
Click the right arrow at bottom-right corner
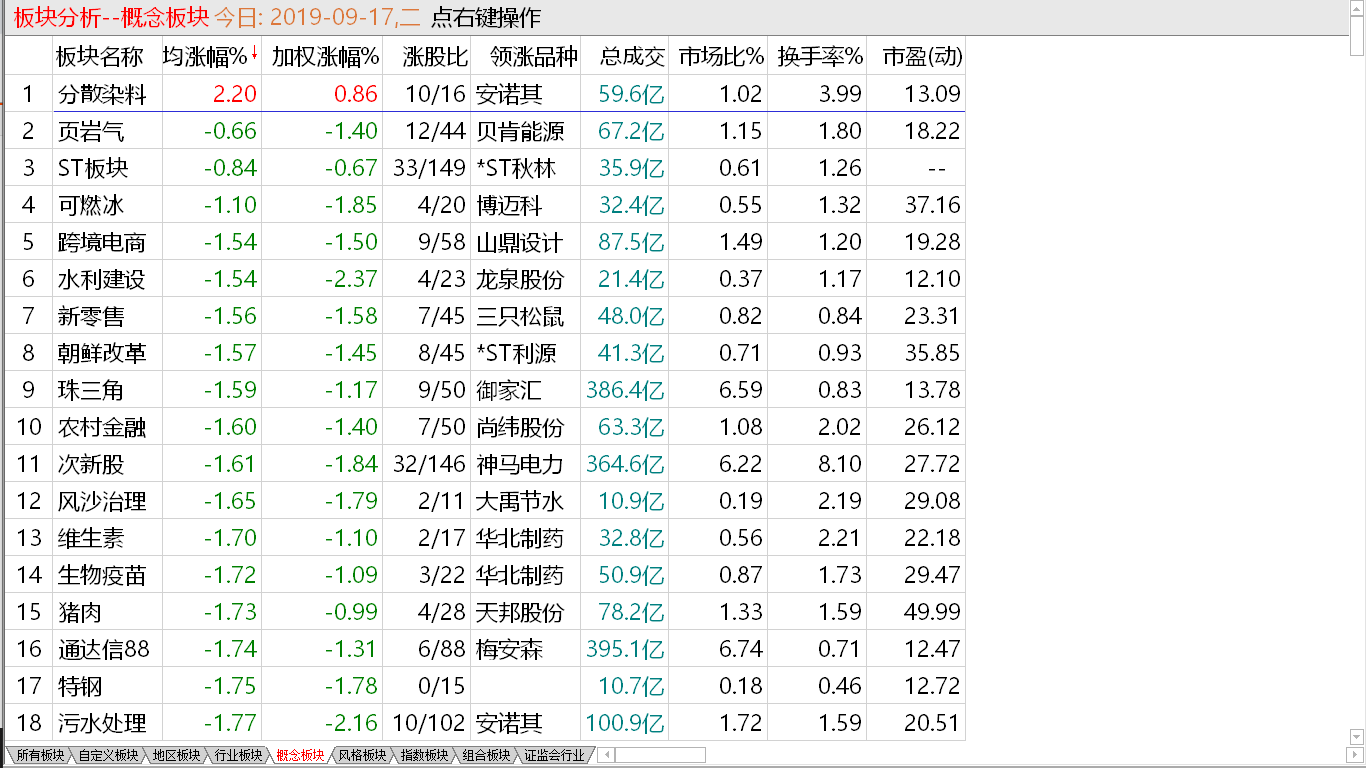pos(1357,755)
